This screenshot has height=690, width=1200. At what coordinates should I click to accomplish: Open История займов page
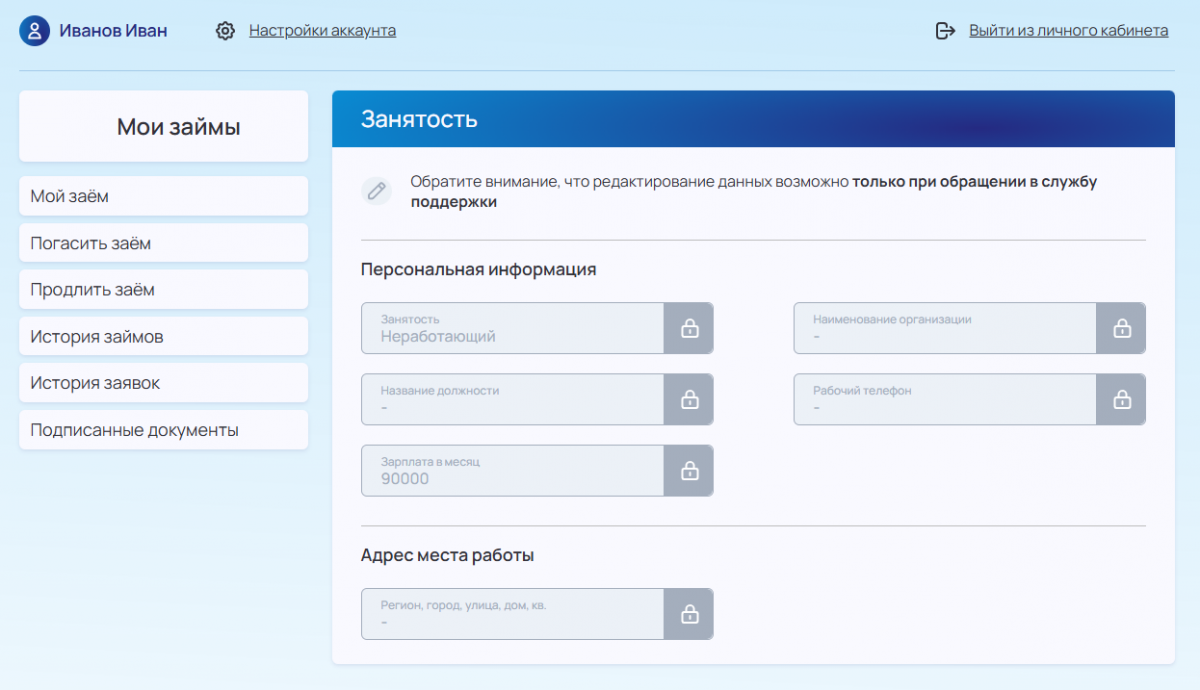click(164, 336)
